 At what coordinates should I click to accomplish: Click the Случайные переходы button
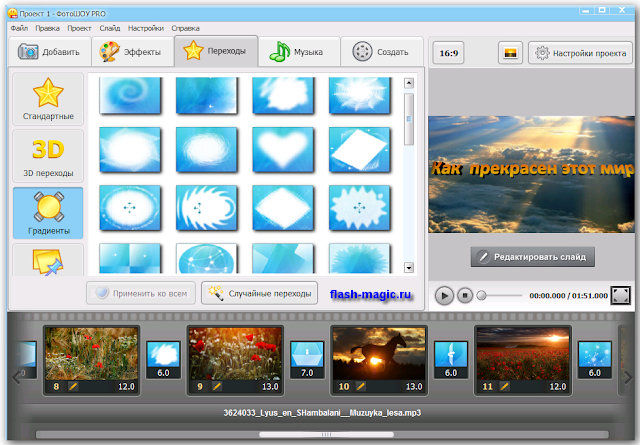point(260,293)
